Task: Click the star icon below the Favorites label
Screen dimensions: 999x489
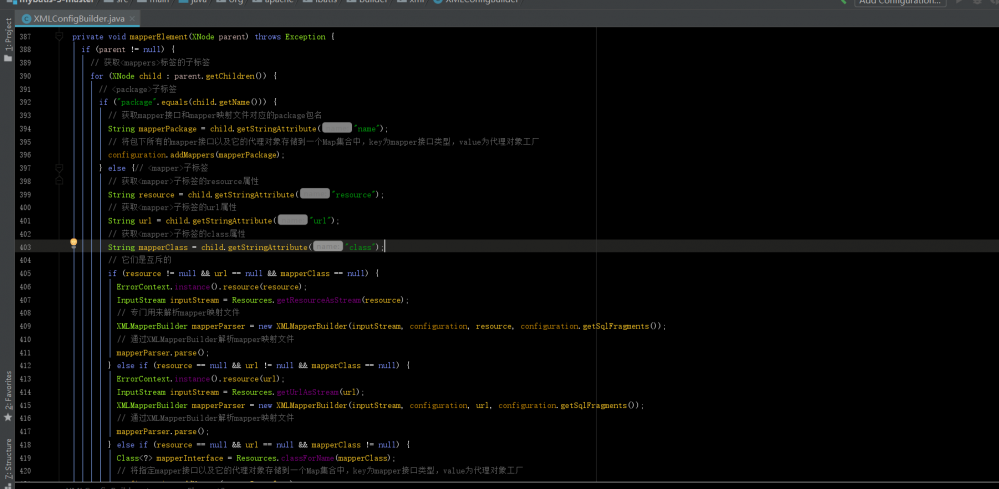Action: [8, 417]
